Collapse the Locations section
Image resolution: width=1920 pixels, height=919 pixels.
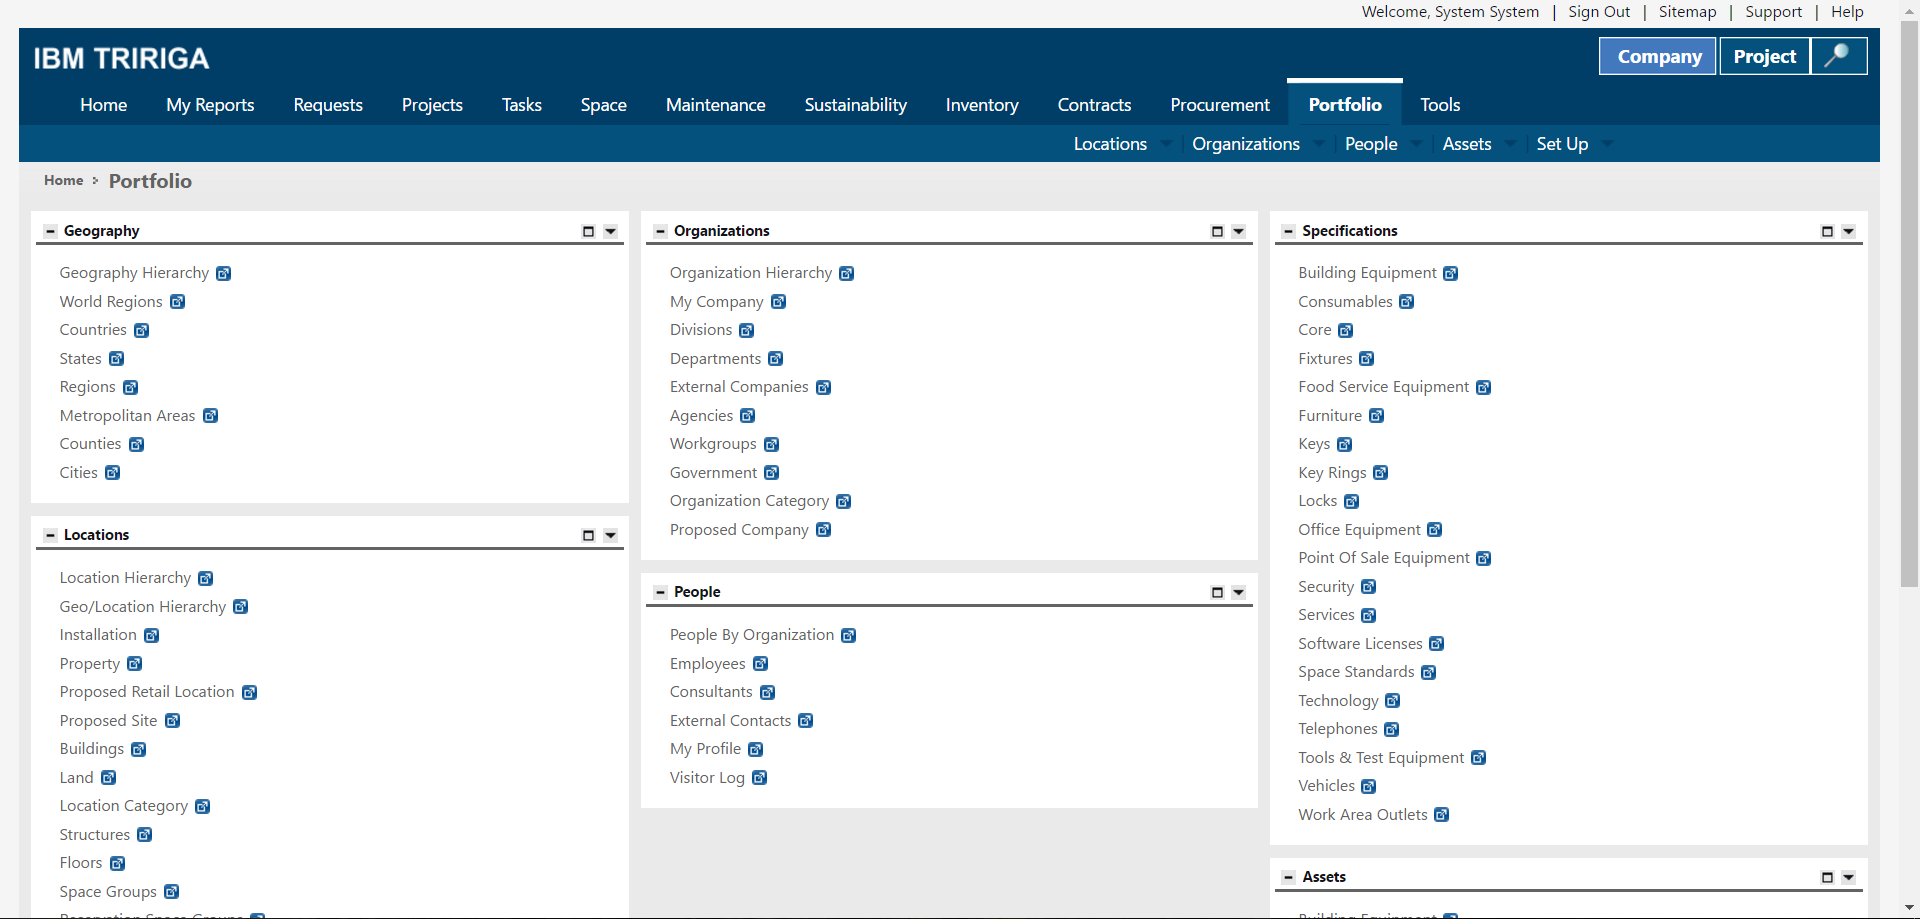click(50, 536)
